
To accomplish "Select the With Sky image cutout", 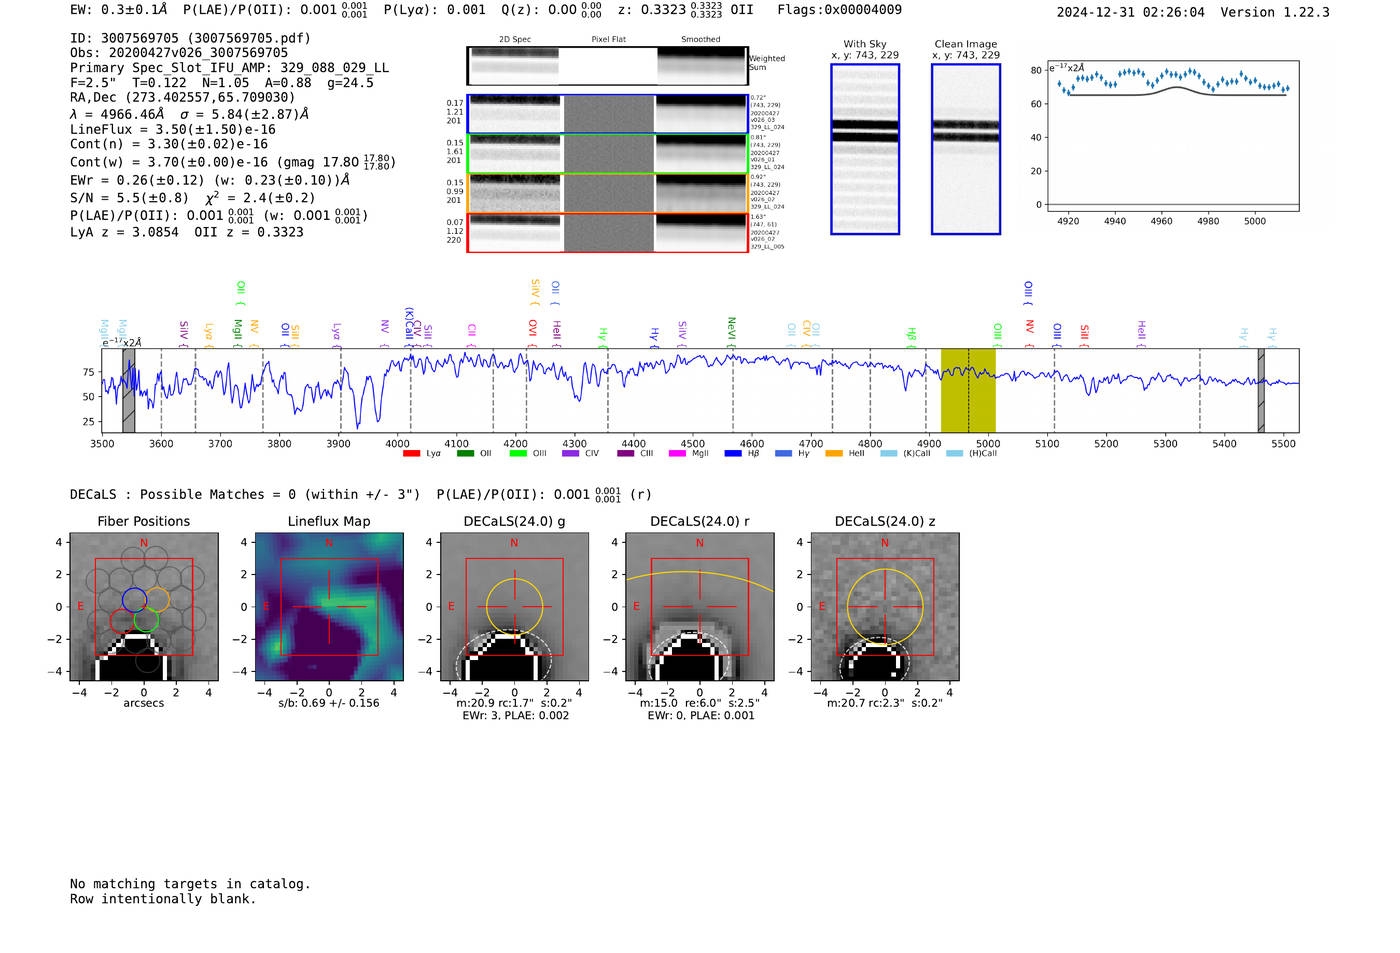I will (865, 150).
